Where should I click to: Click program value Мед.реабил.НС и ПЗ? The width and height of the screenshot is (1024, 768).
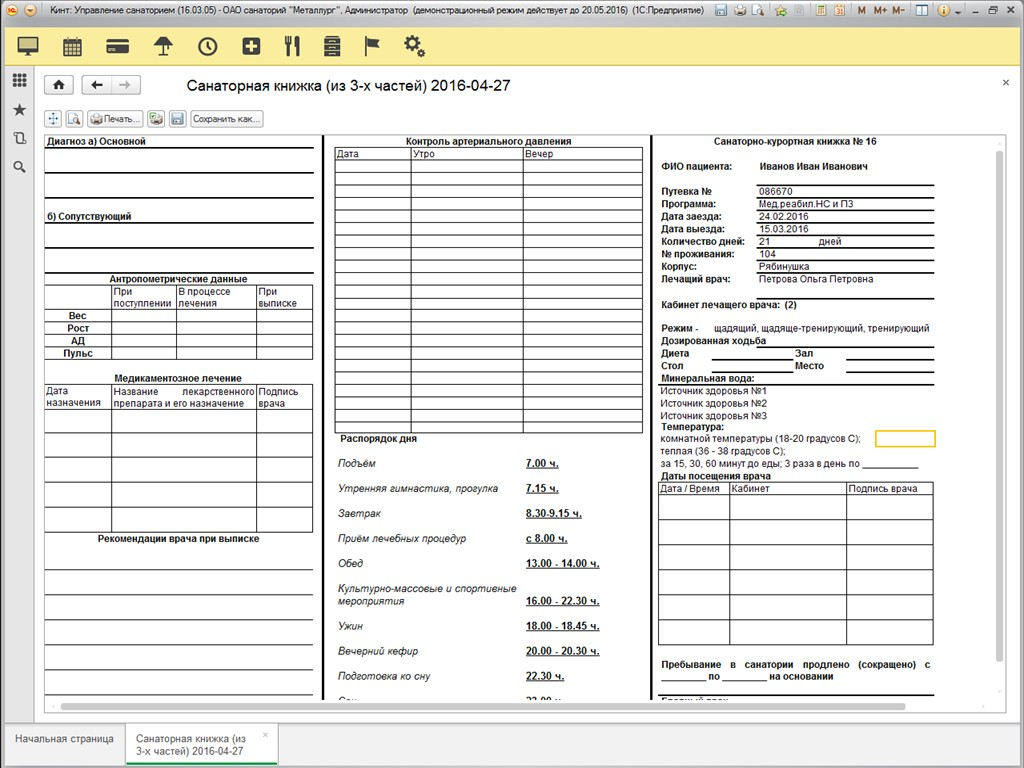point(806,204)
